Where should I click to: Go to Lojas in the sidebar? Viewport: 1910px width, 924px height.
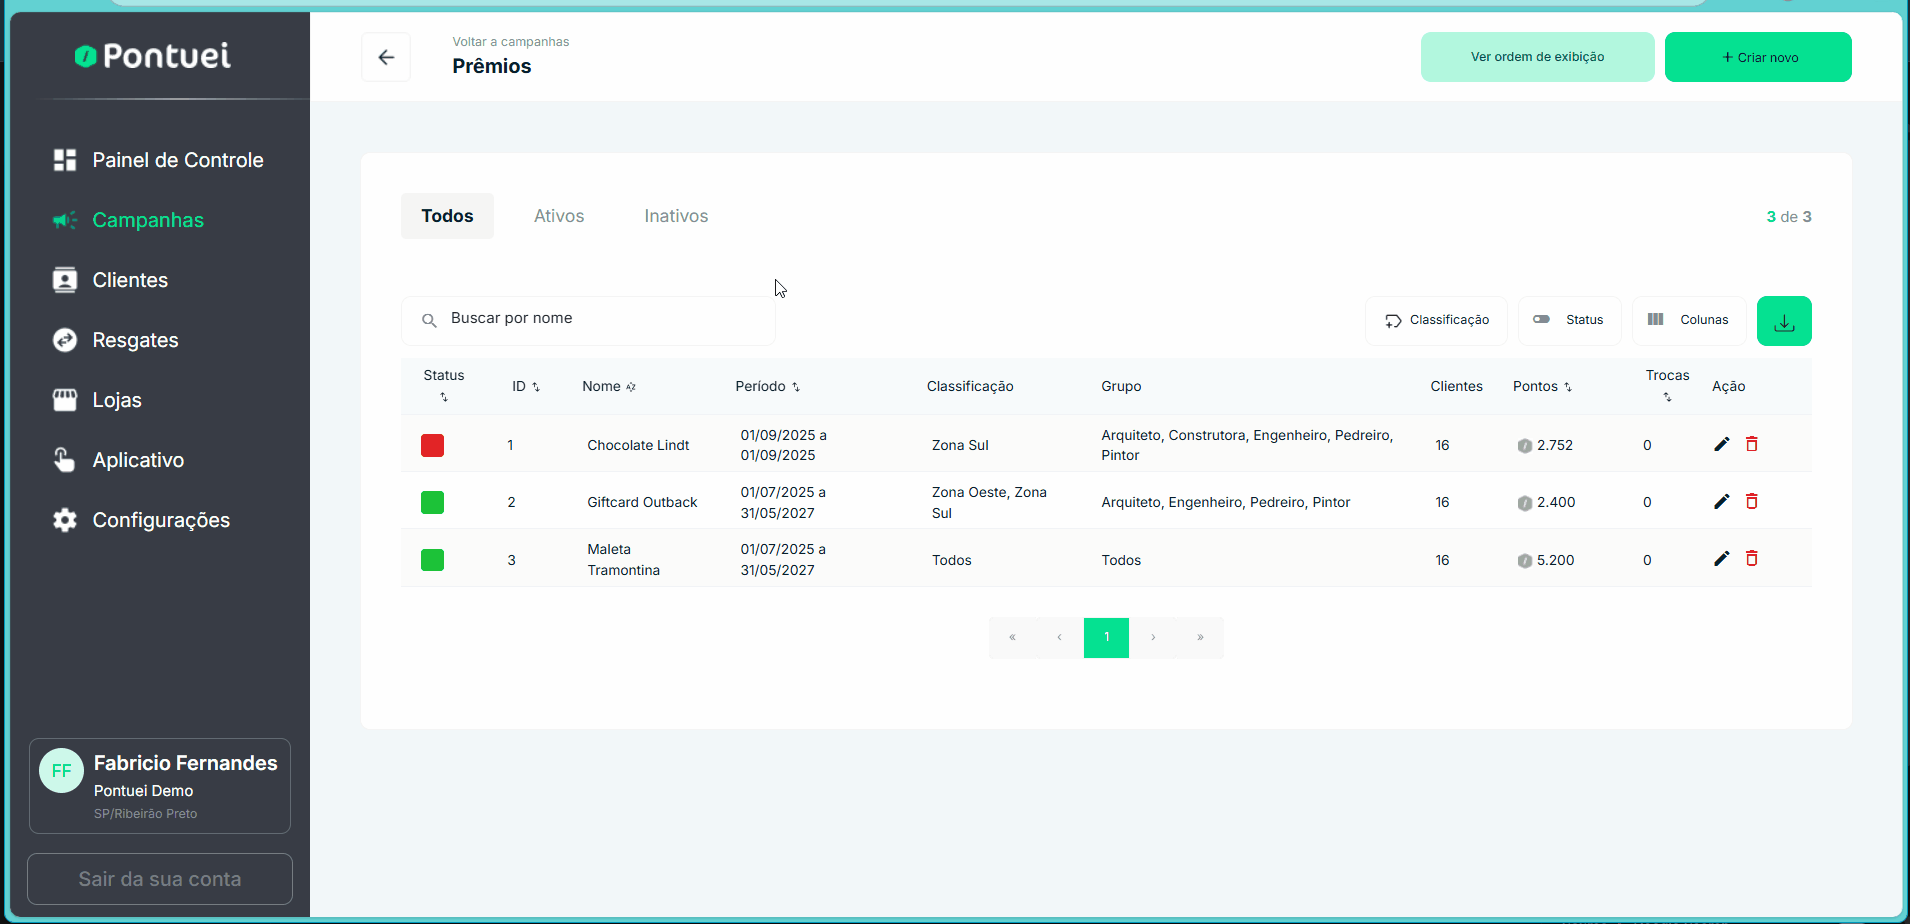click(116, 400)
